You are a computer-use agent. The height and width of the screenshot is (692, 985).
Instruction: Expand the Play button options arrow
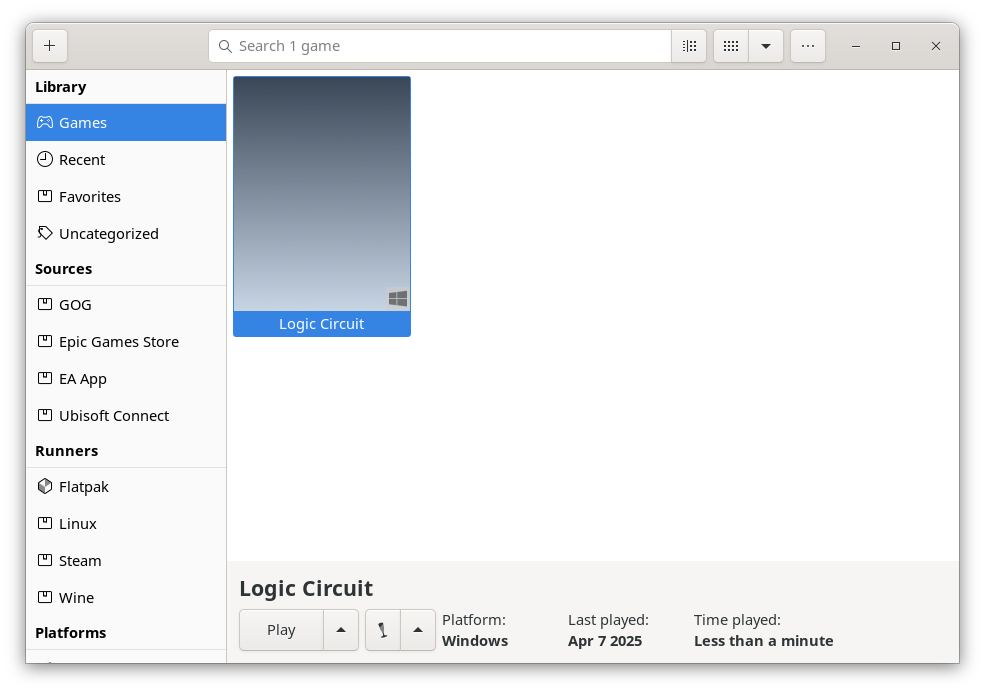point(341,630)
